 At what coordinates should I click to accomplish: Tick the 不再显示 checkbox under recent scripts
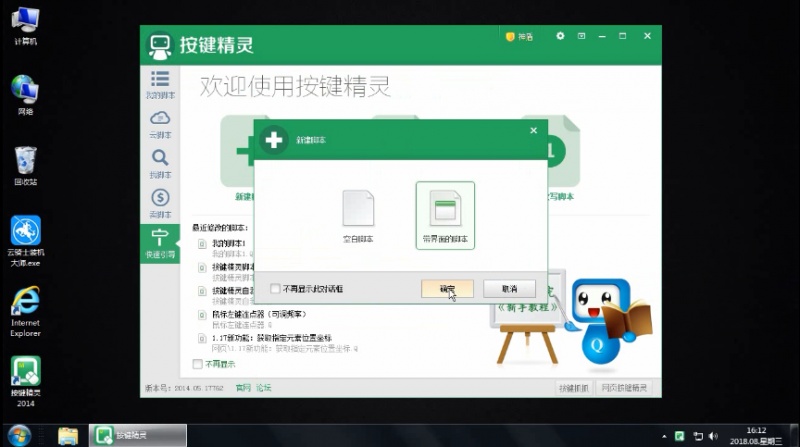[197, 364]
